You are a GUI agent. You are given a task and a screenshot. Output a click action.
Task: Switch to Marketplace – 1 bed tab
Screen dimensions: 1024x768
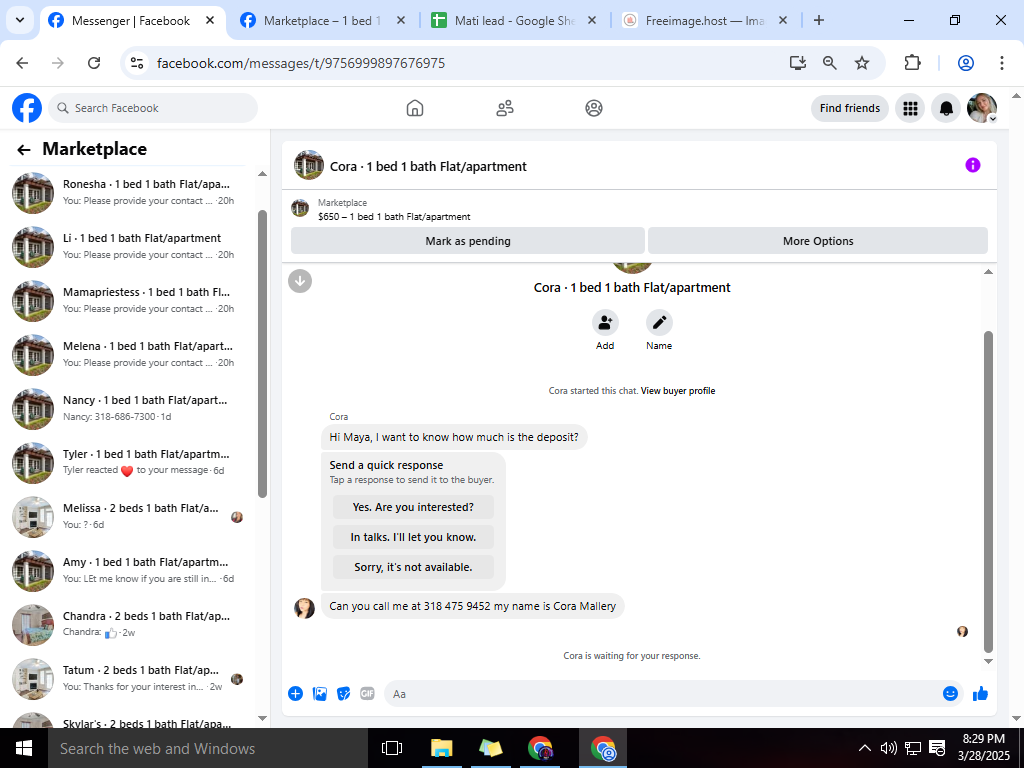point(322,21)
